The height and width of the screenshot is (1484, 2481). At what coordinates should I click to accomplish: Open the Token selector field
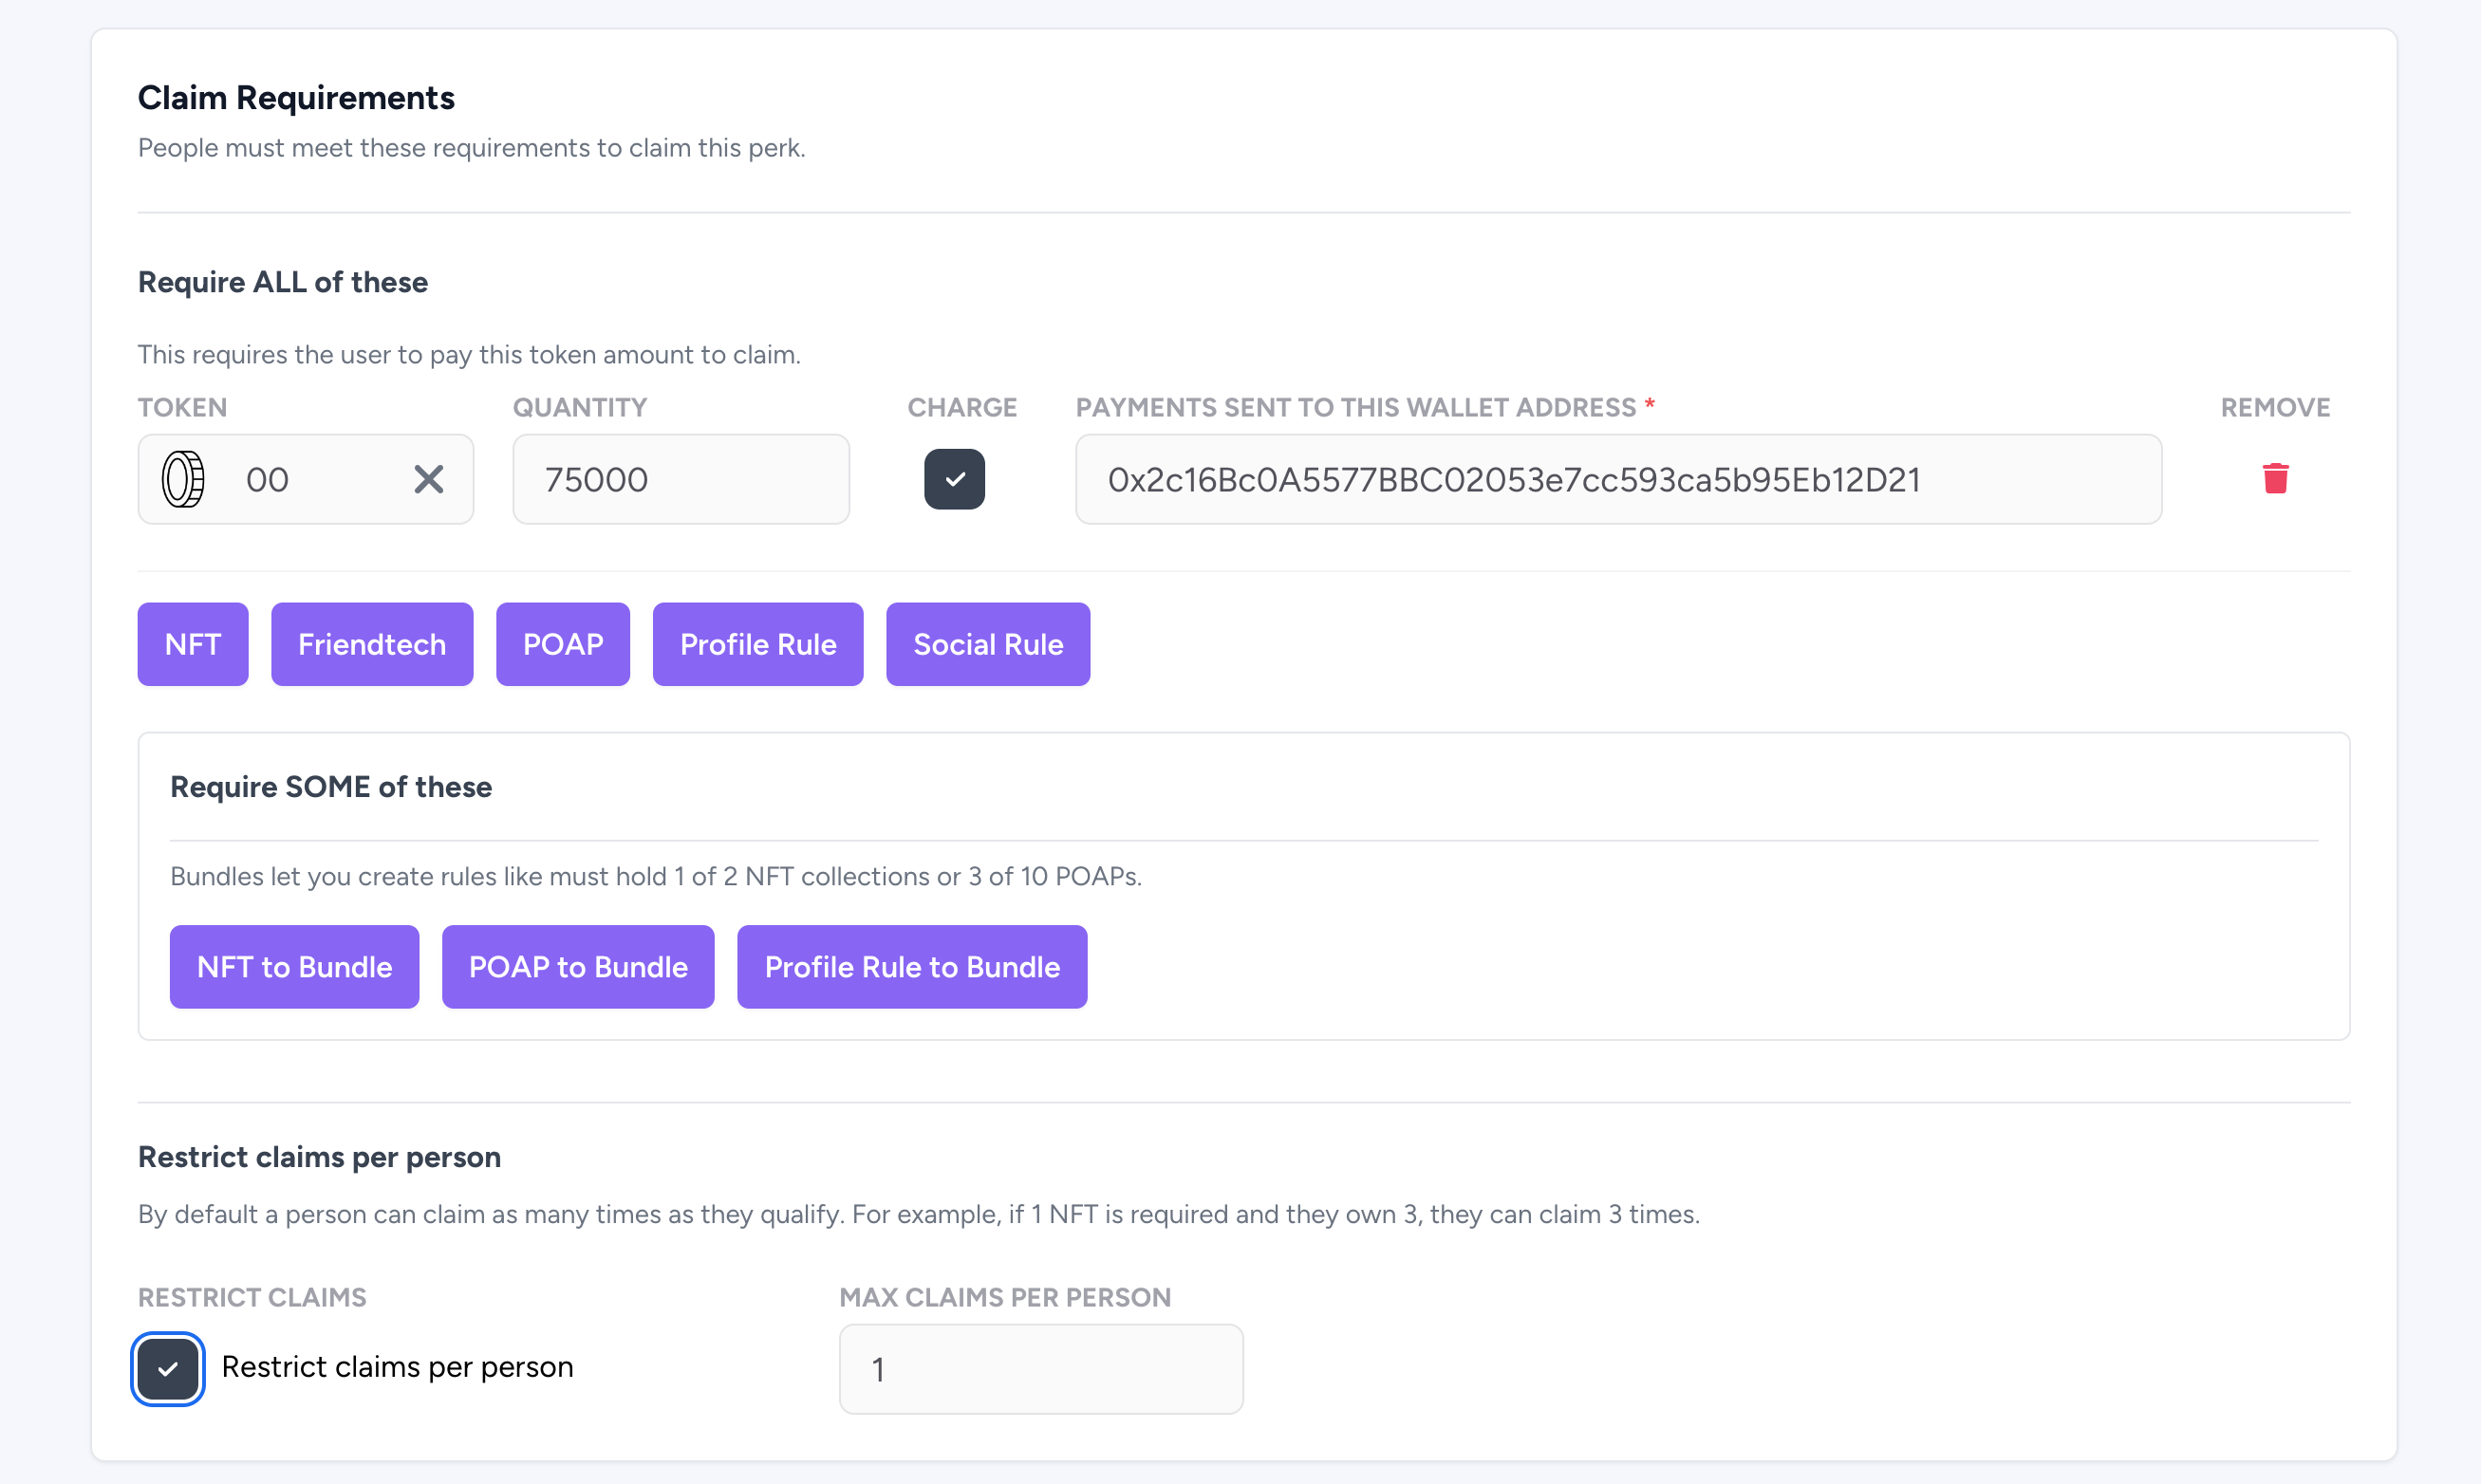point(306,479)
